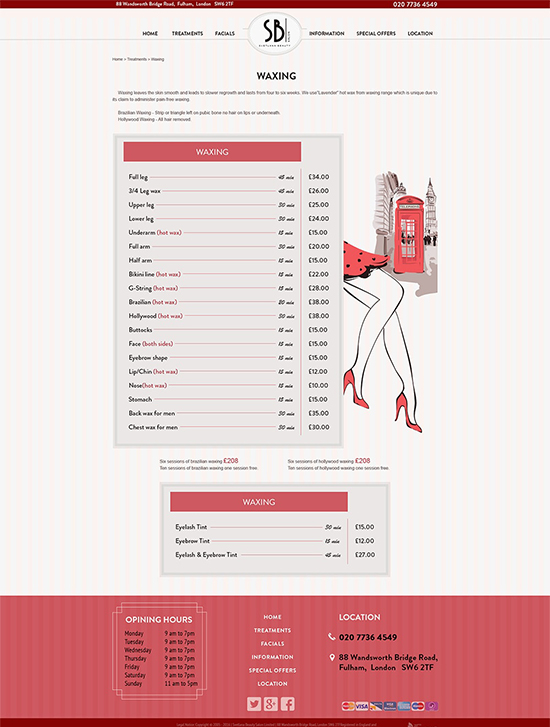Screen dimensions: 550x727
Task: Open the Location page from top navigation
Action: (420, 33)
